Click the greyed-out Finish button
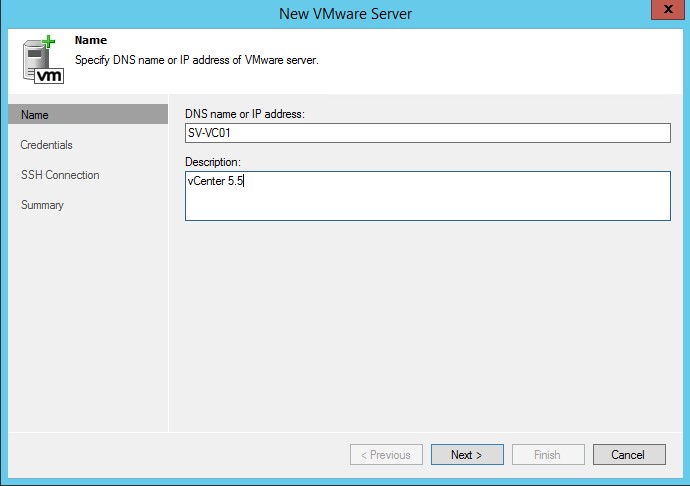This screenshot has width=690, height=486. (548, 454)
